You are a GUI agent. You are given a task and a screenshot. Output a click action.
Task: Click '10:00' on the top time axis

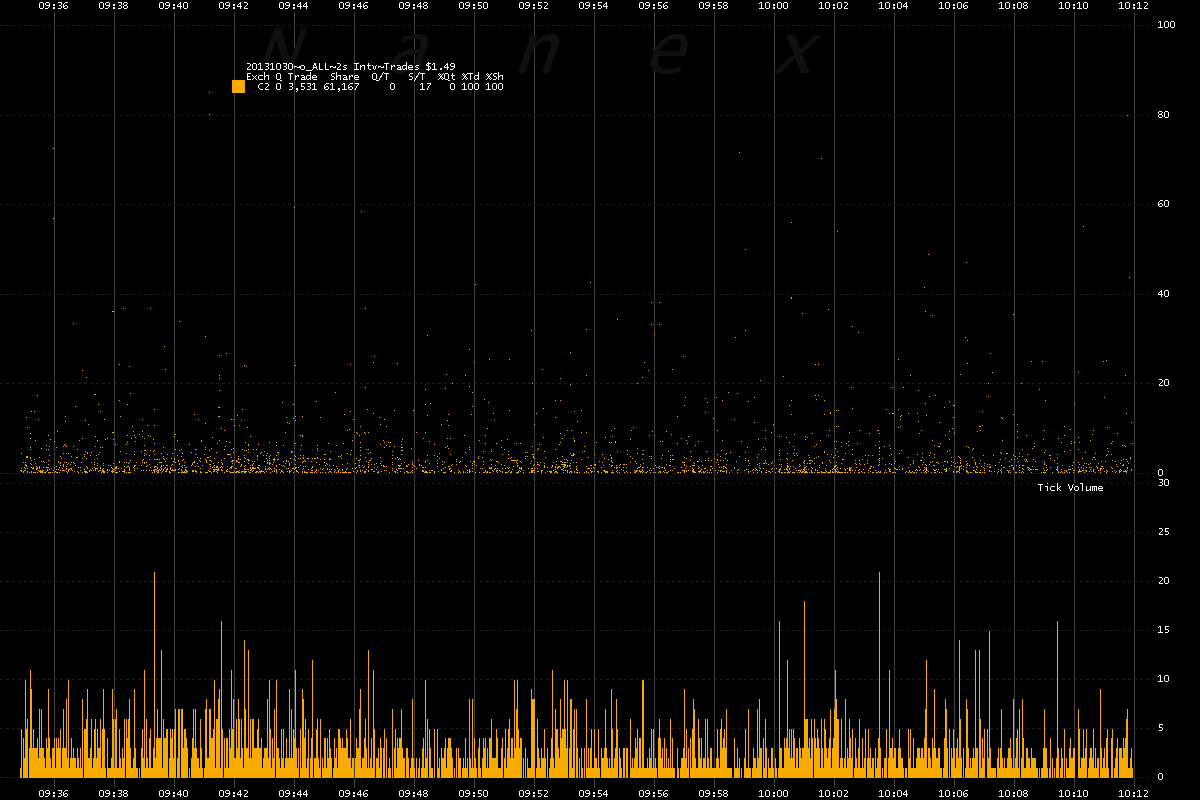tap(774, 5)
